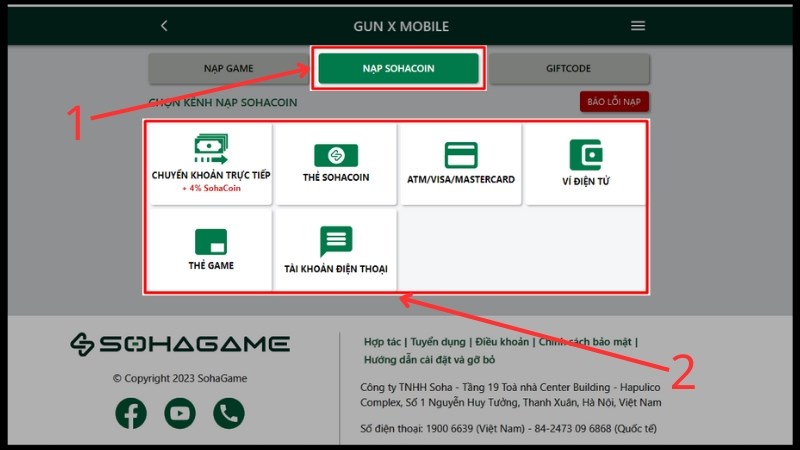The width and height of the screenshot is (800, 450).
Task: Click the CHỌN KÊNH NẠP SOHACOIN heading
Action: click(x=223, y=103)
